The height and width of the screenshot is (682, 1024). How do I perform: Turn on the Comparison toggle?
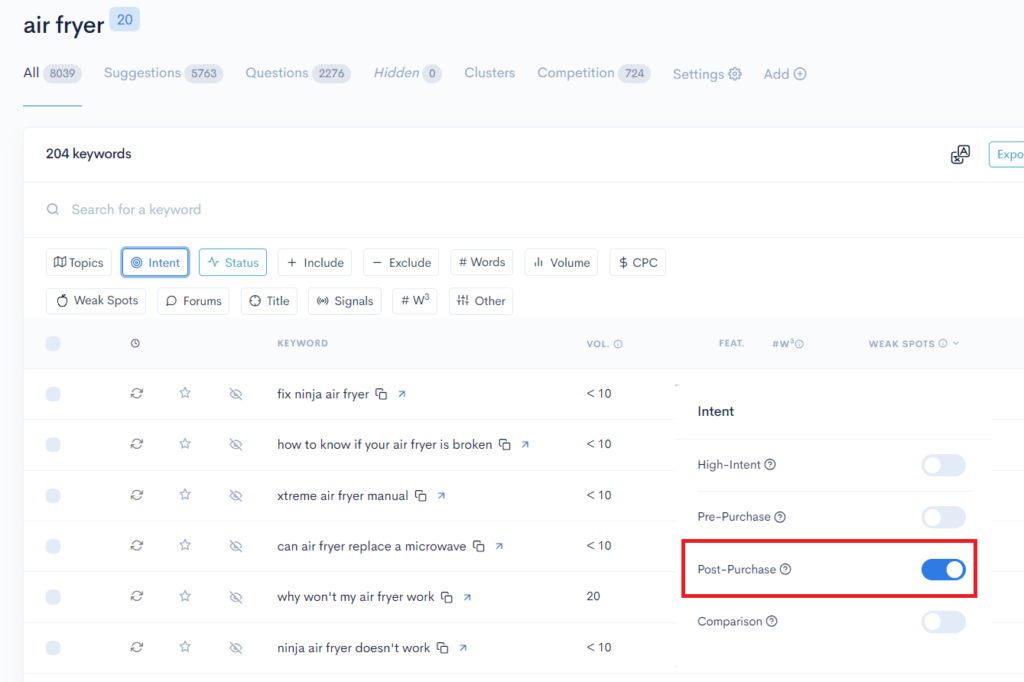[943, 621]
